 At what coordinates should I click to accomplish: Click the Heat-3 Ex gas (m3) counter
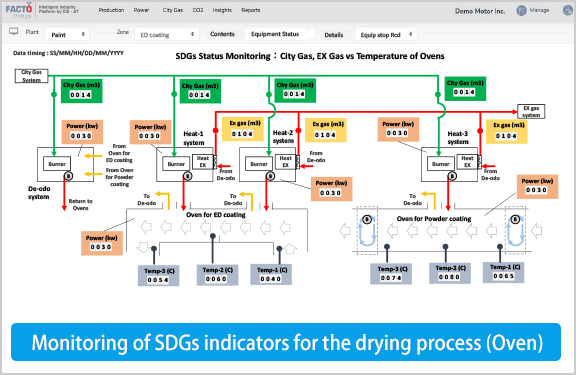(x=506, y=131)
